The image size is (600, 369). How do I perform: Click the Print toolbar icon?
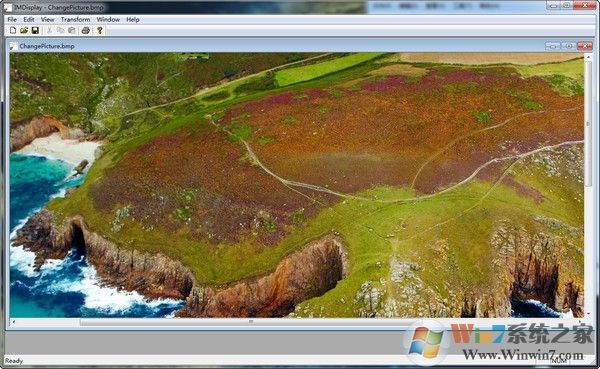(x=86, y=30)
